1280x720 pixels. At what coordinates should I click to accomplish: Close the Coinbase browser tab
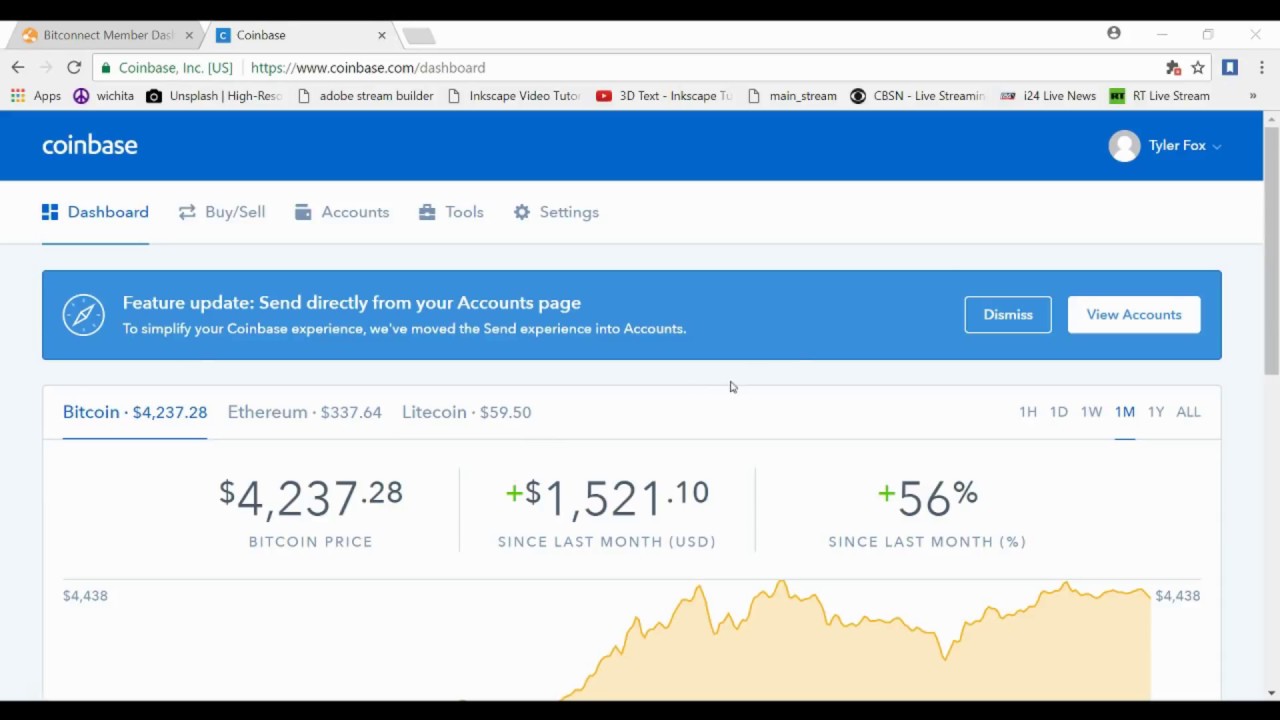tap(381, 35)
